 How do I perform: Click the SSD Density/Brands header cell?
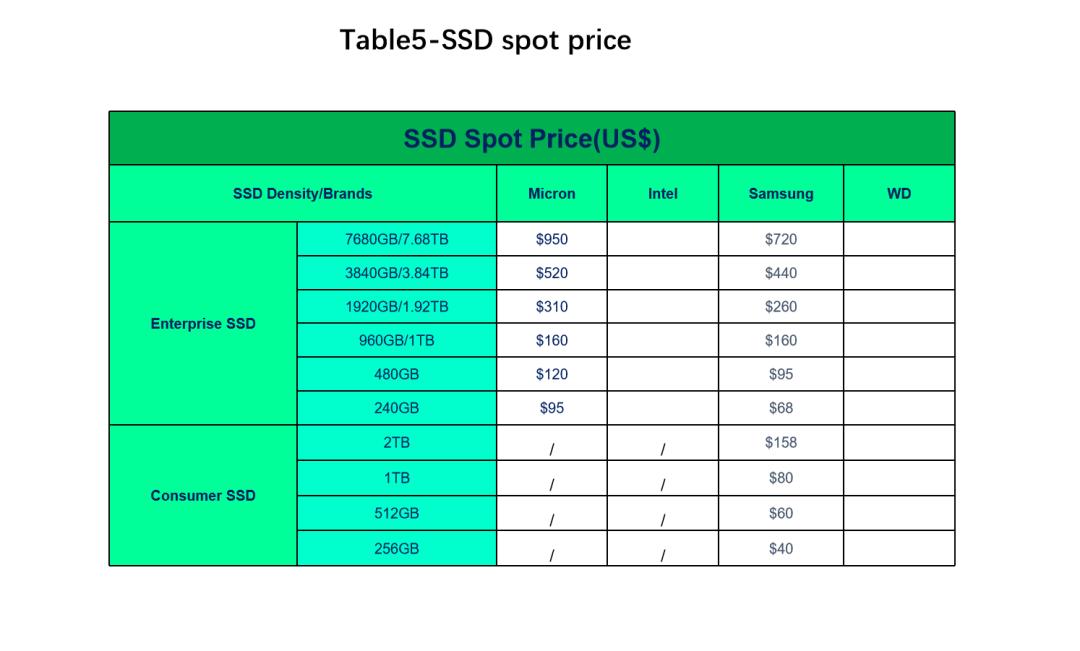(302, 194)
